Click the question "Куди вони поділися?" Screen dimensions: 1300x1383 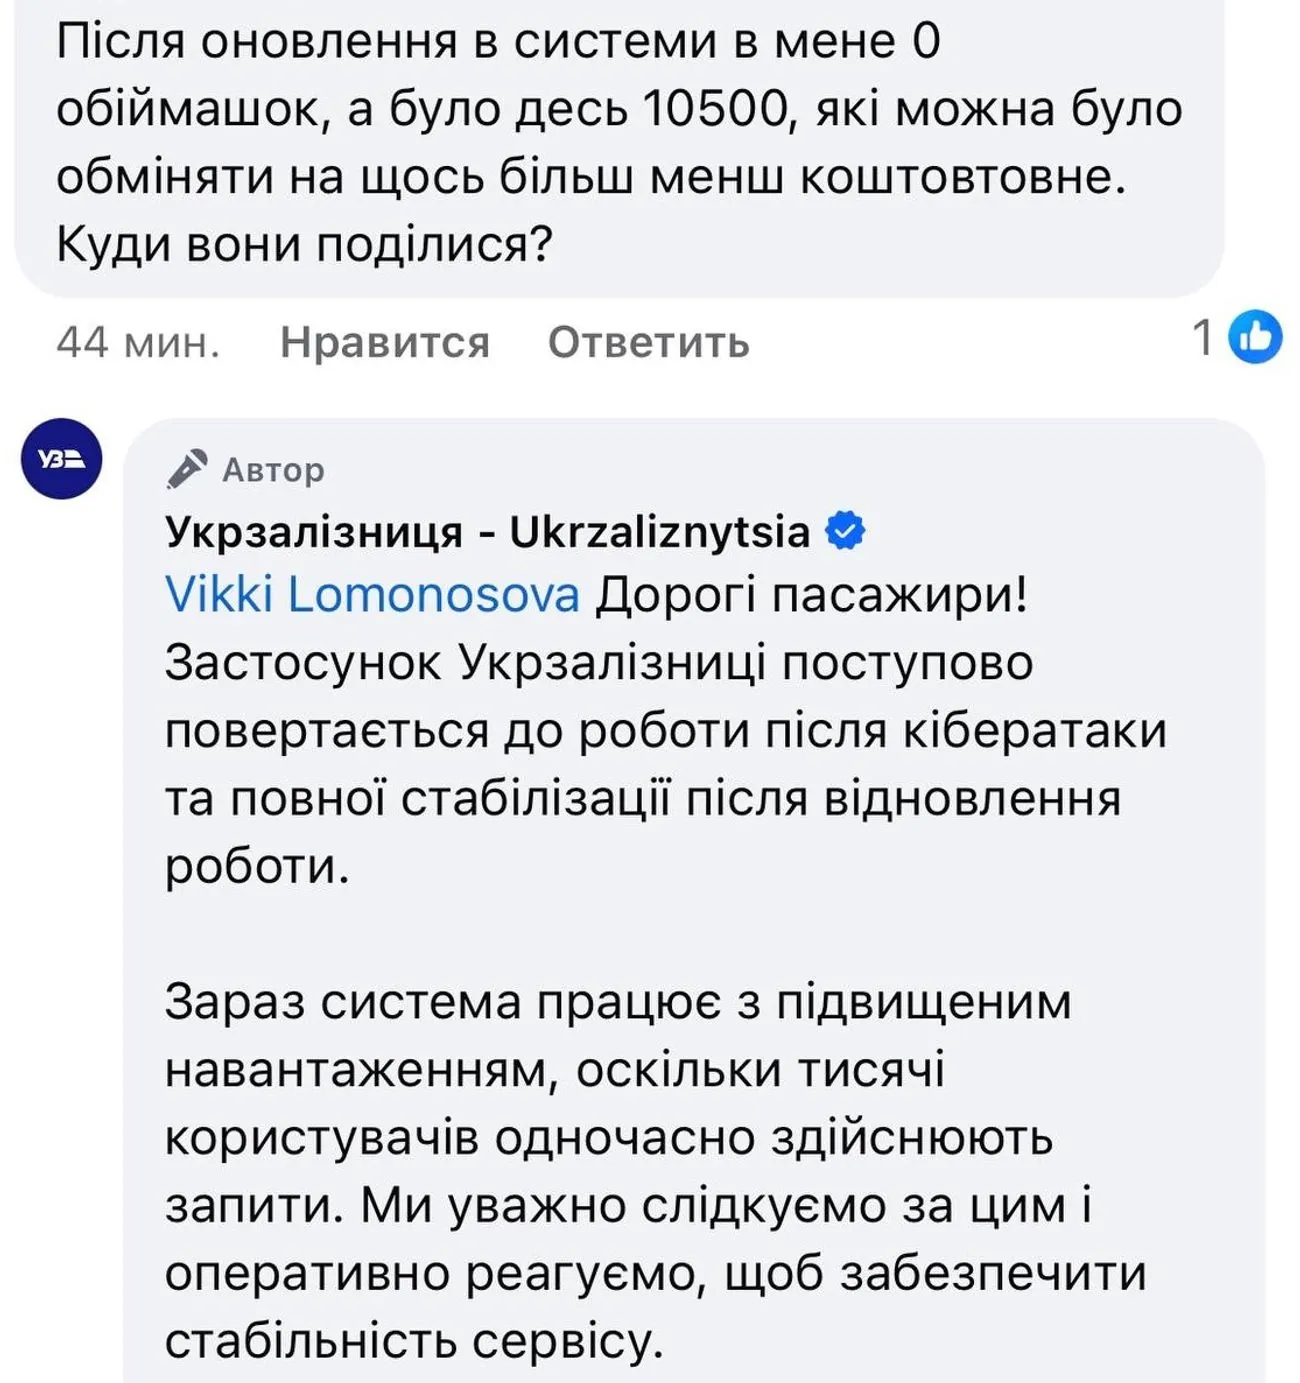pos(304,243)
